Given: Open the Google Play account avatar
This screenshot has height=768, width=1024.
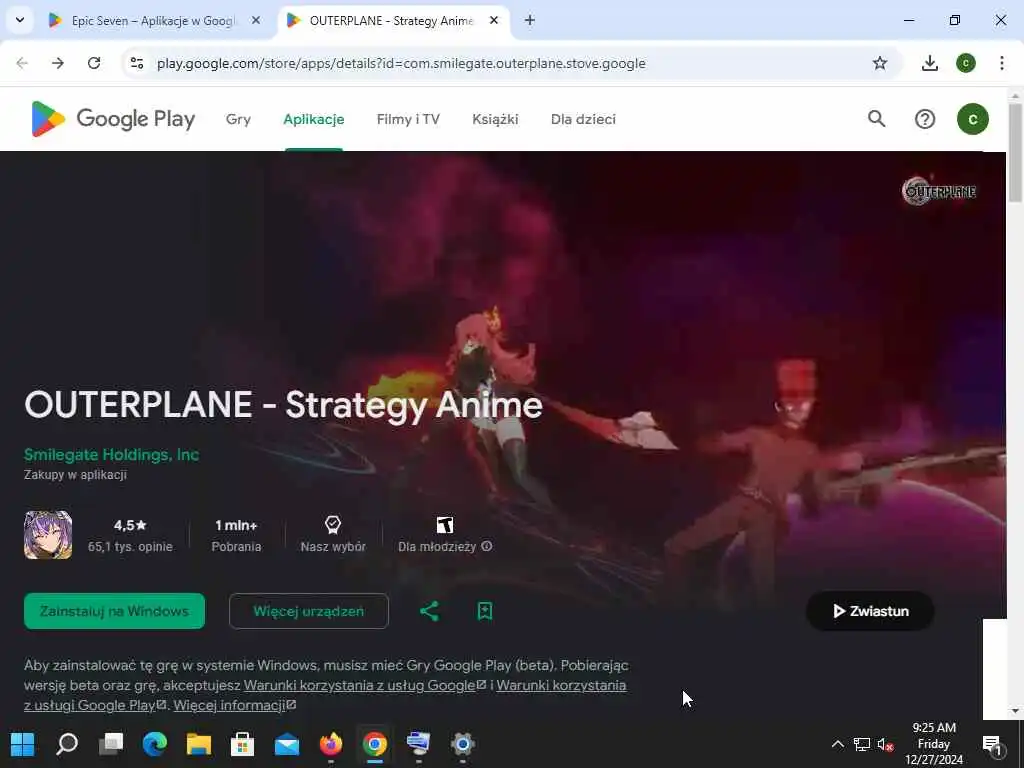Looking at the screenshot, I should pos(972,119).
